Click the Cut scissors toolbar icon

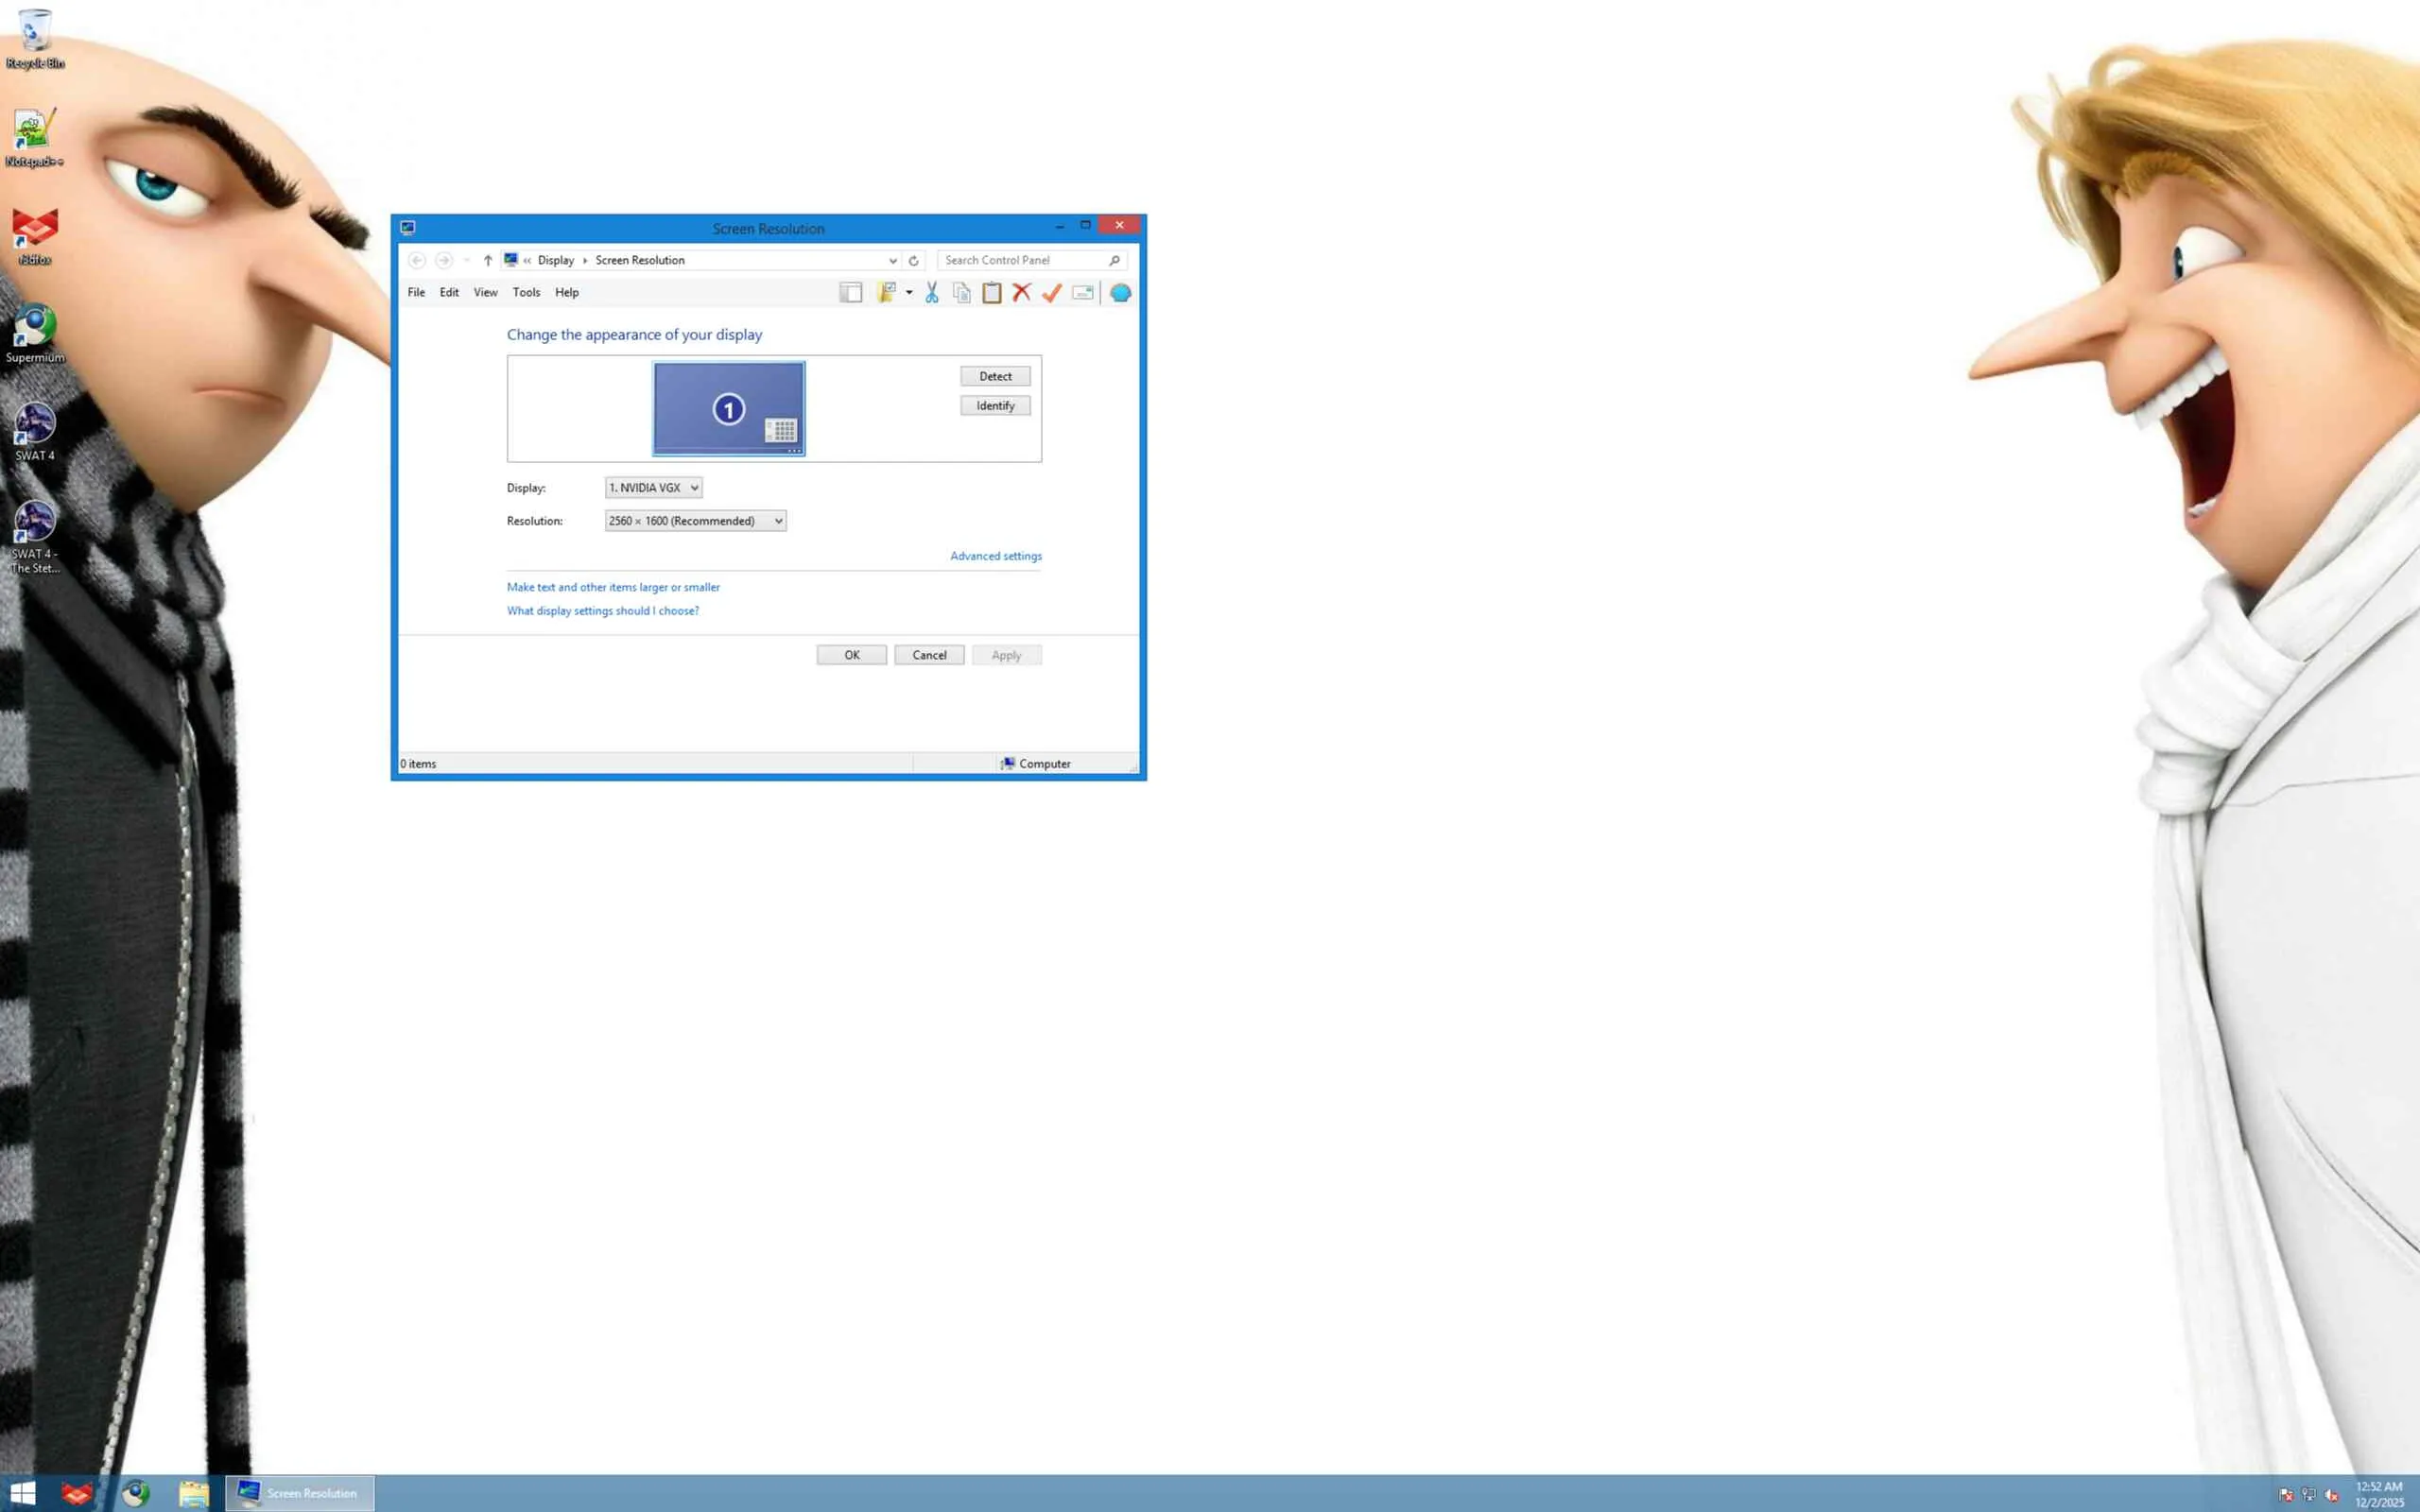[x=931, y=292]
